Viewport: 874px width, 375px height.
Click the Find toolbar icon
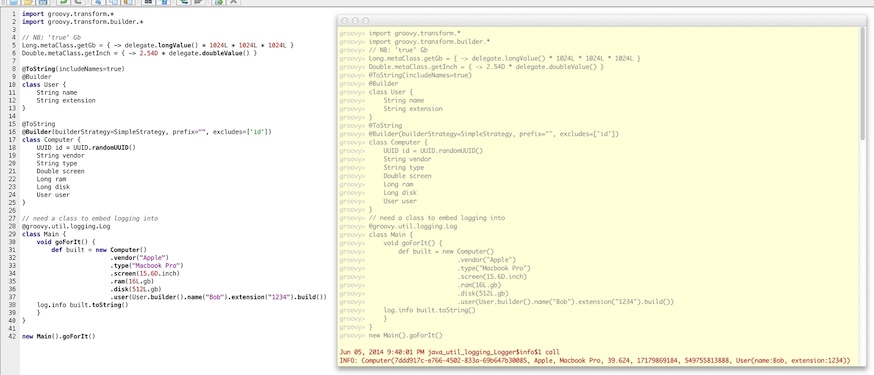[148, 2]
